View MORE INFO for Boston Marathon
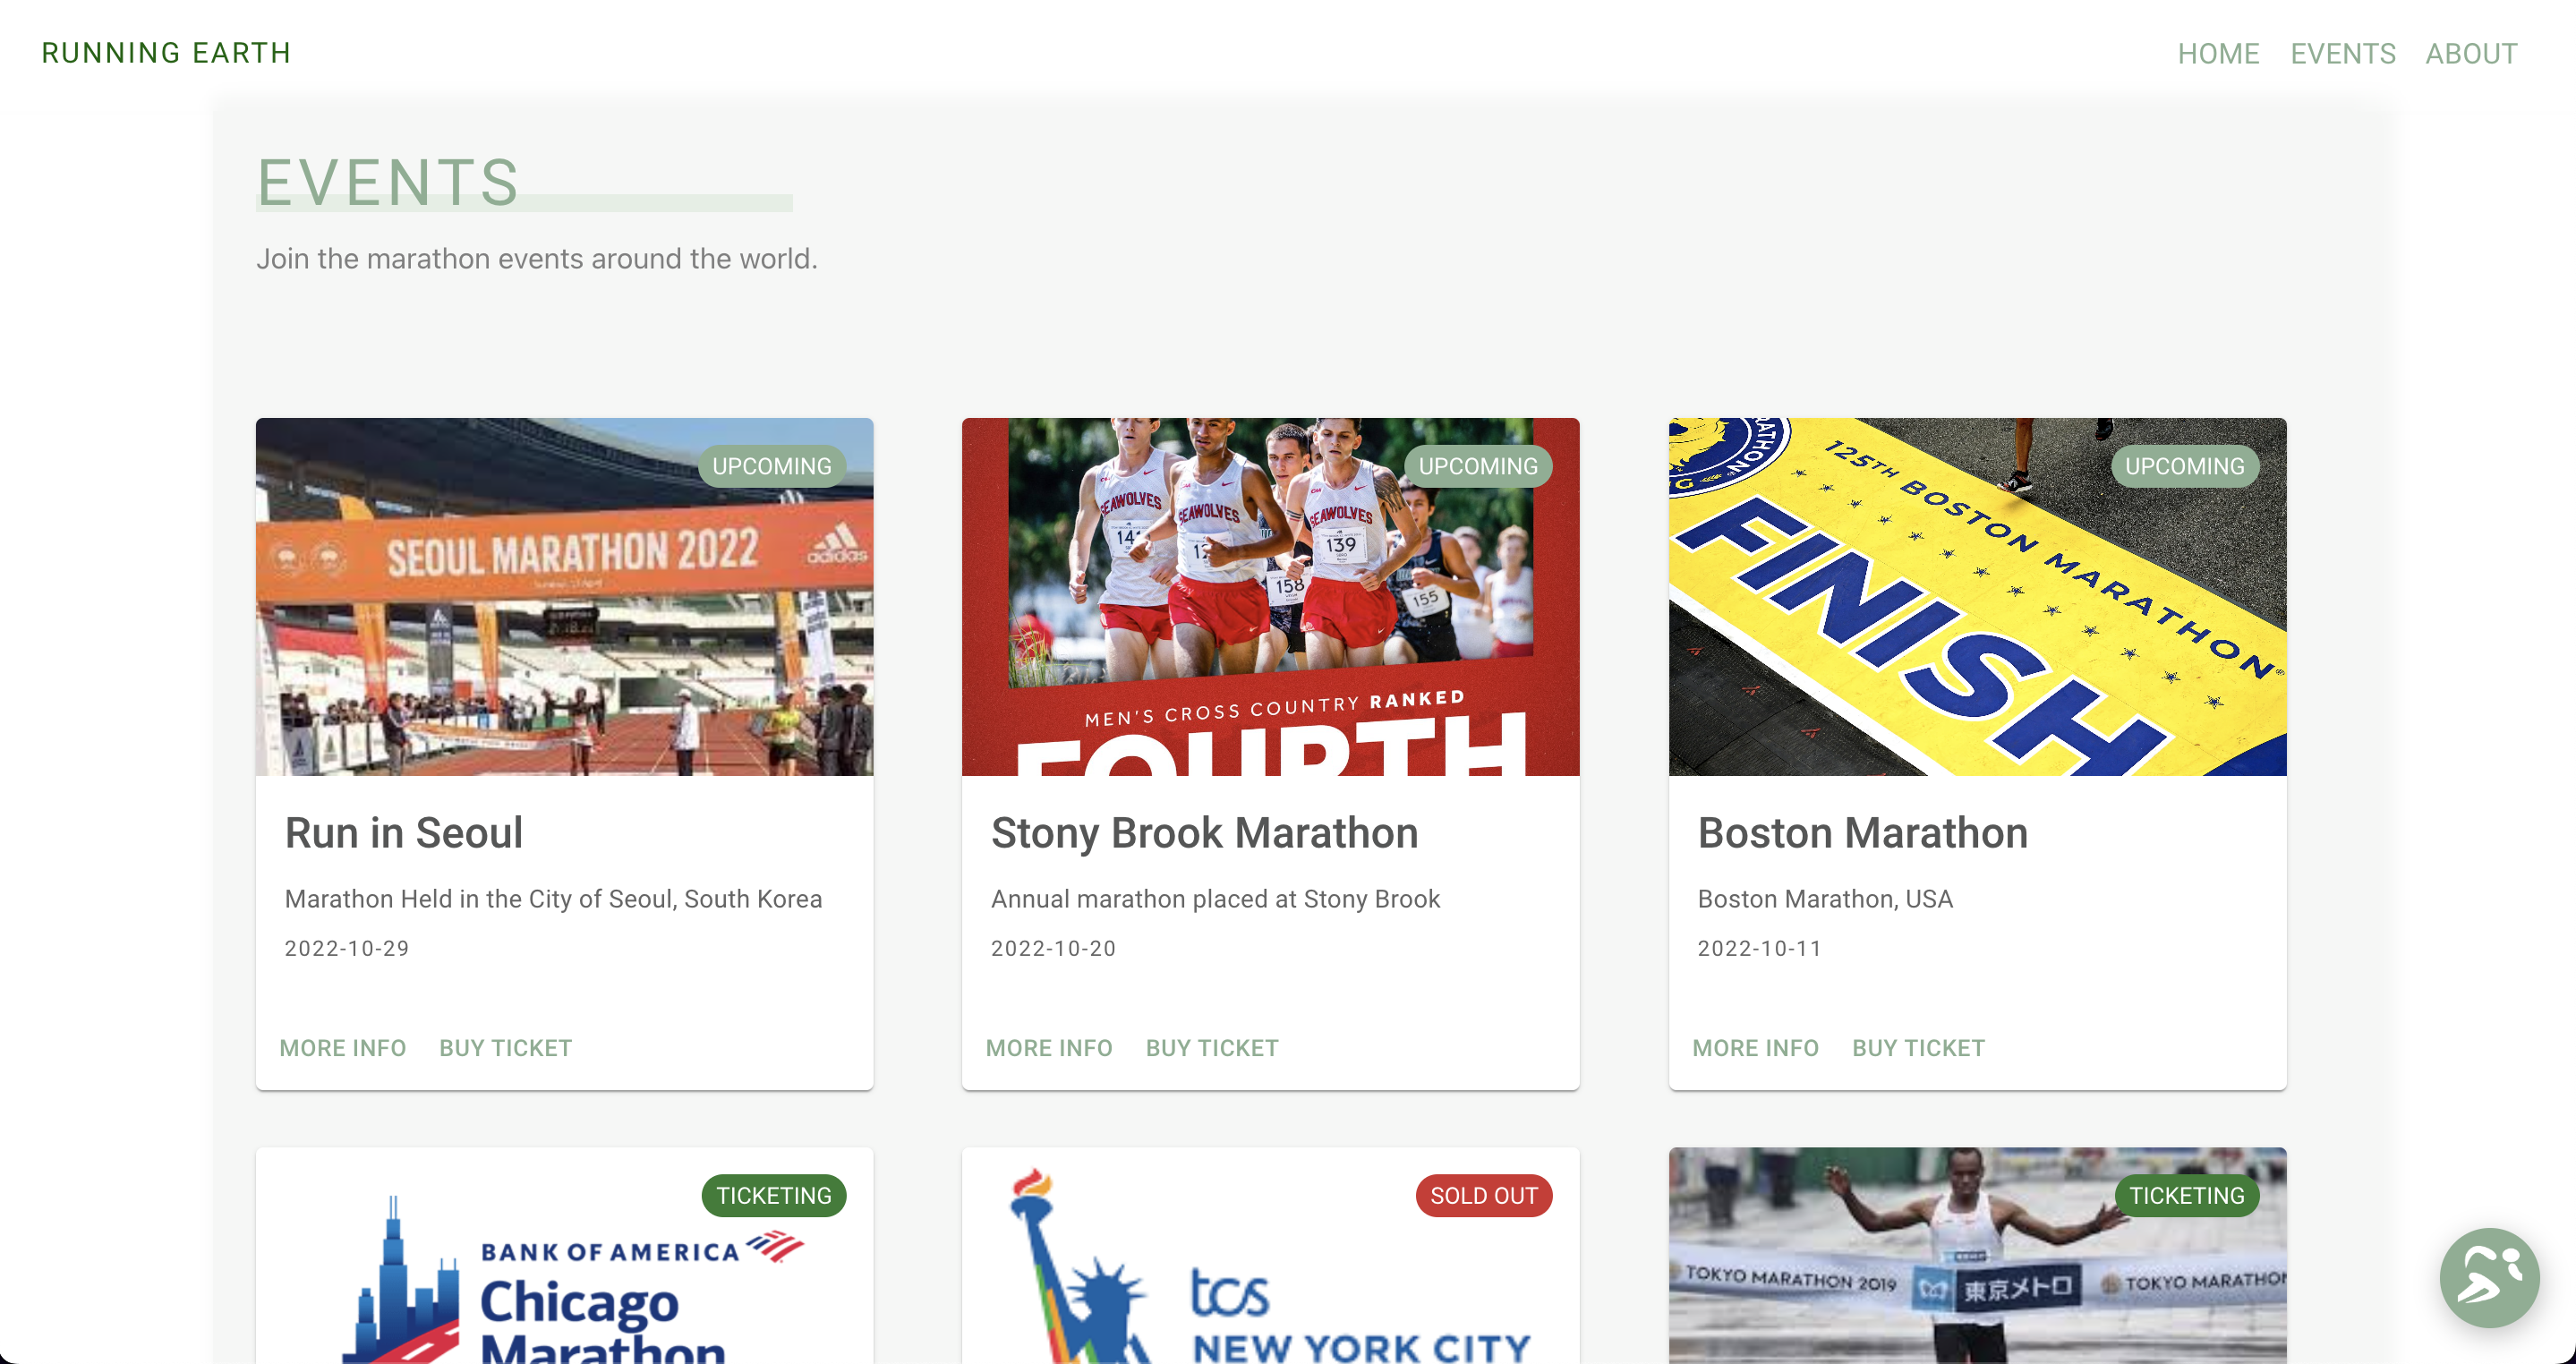2576x1364 pixels. (x=1754, y=1048)
